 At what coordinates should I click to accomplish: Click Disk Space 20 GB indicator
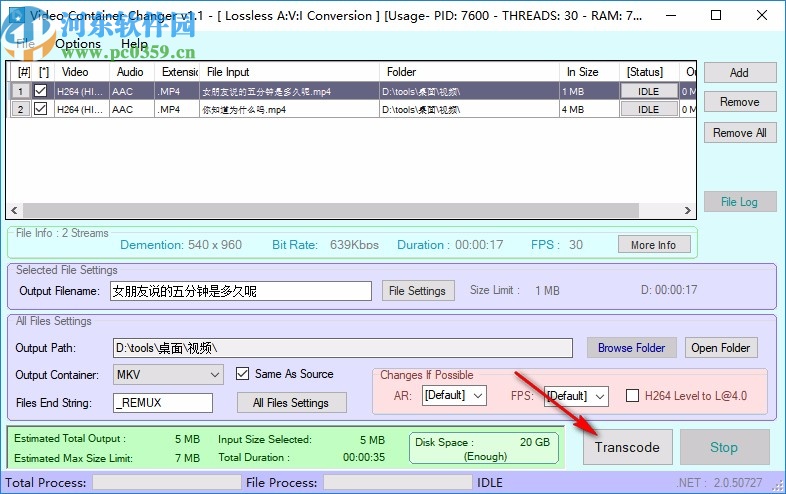point(484,448)
